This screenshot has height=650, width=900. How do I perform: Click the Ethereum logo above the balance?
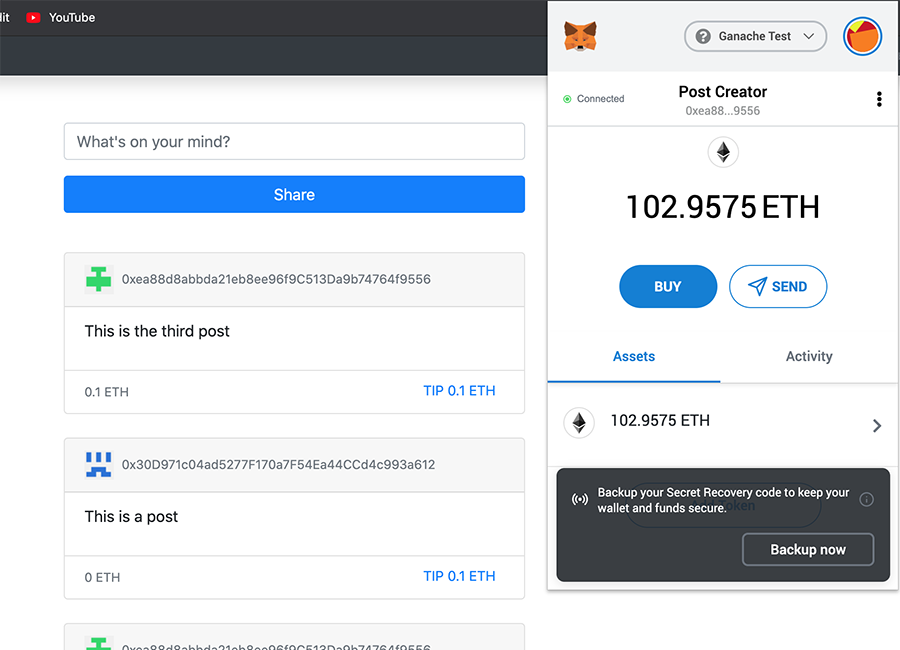click(723, 152)
